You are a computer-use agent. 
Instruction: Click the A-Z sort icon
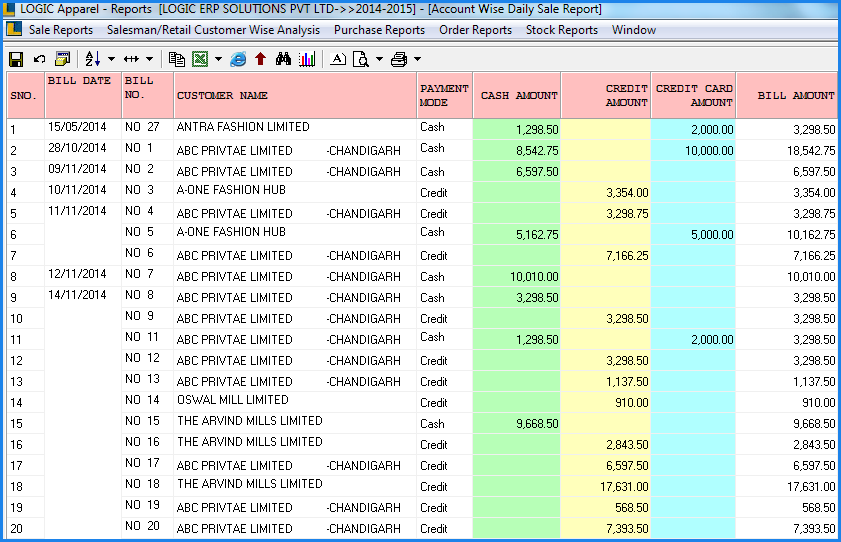pos(92,59)
